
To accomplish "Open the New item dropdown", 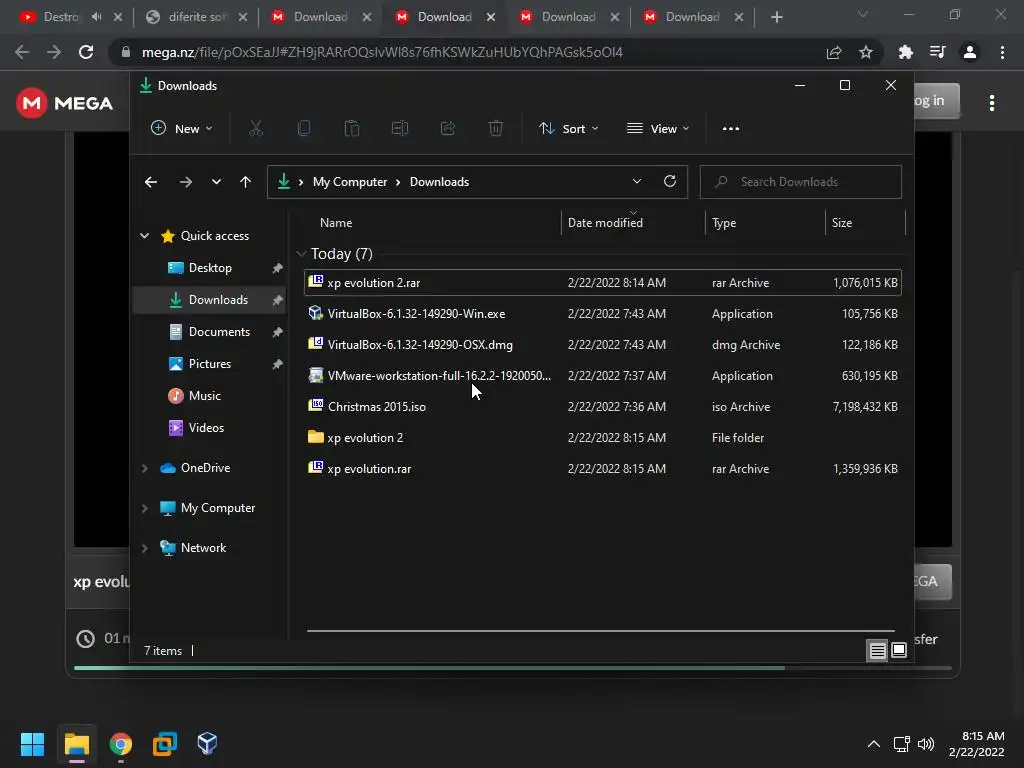I will pyautogui.click(x=182, y=129).
